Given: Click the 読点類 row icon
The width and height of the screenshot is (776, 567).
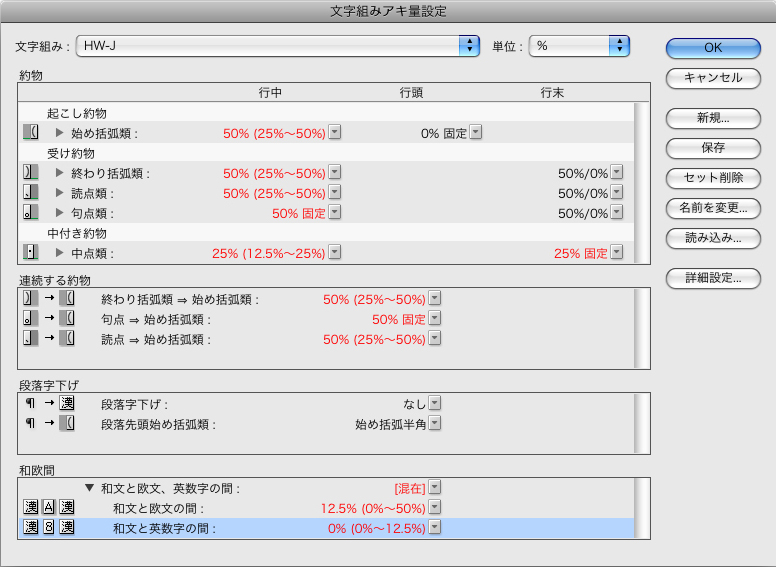Looking at the screenshot, I should pyautogui.click(x=31, y=192).
